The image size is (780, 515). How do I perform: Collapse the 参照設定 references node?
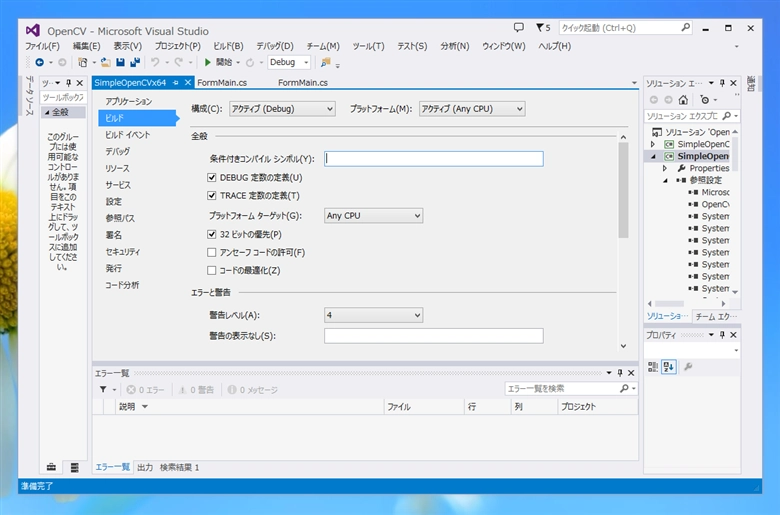665,180
